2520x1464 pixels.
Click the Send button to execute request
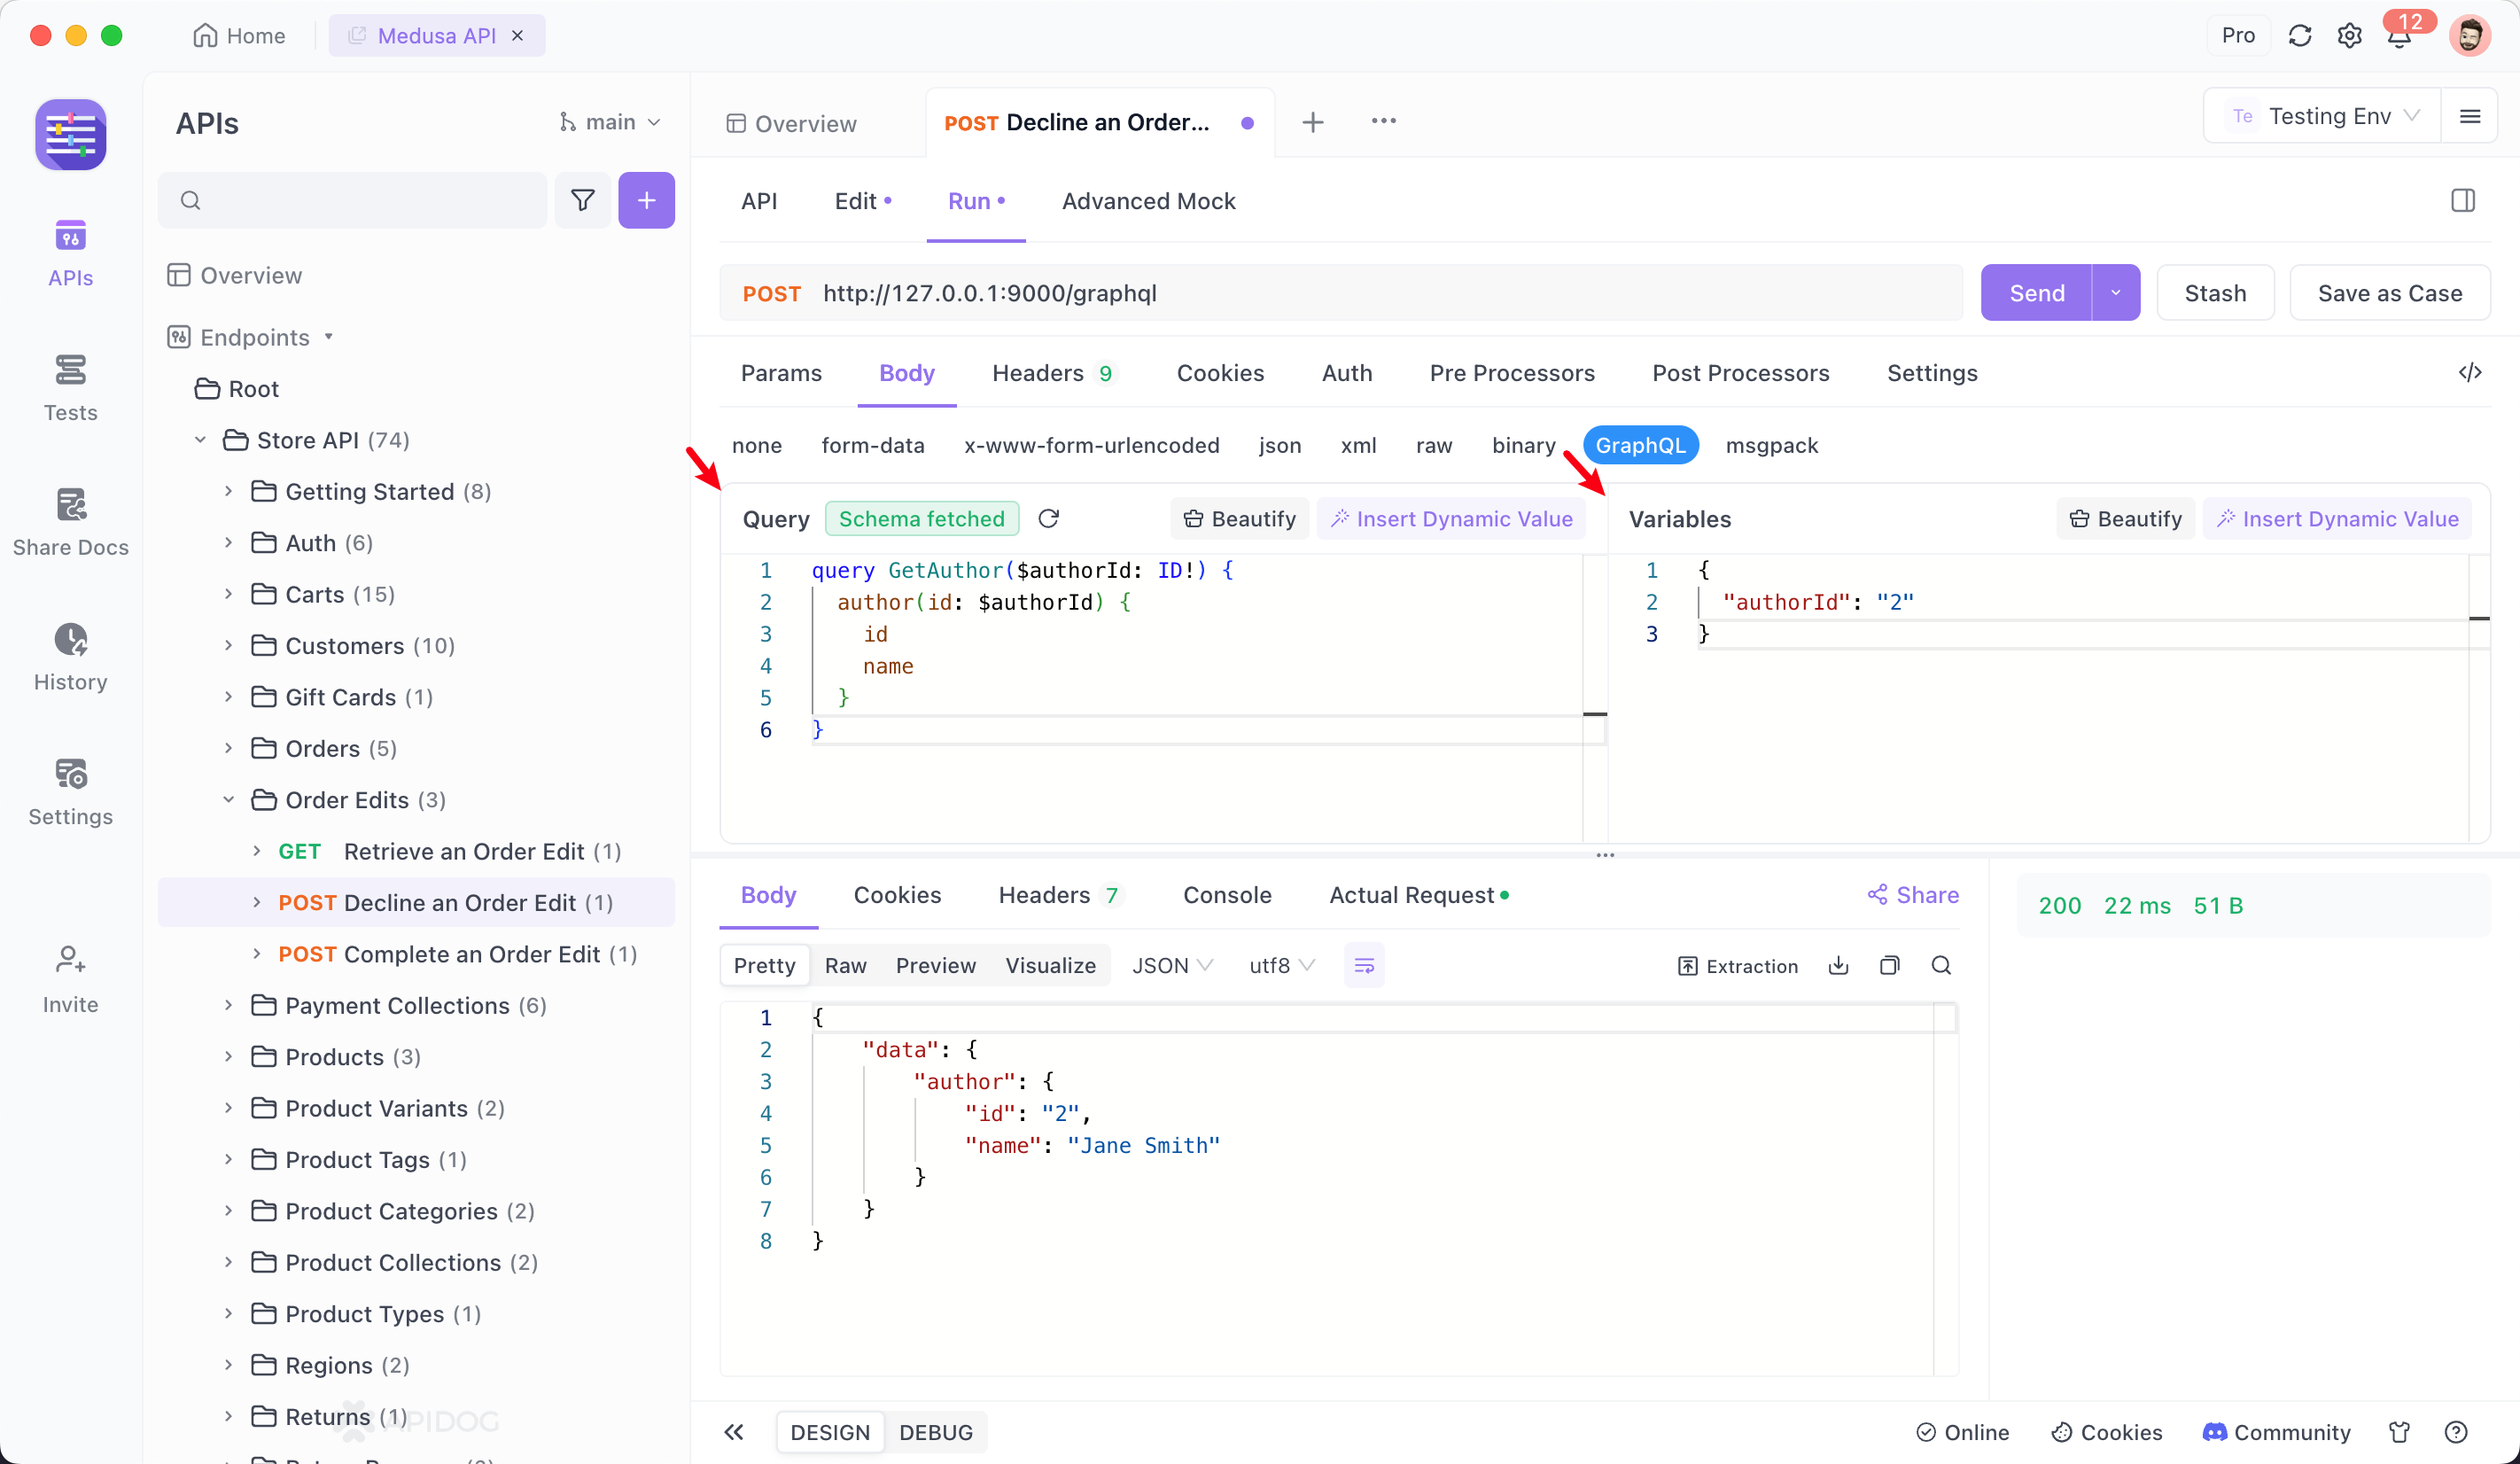(x=2037, y=292)
